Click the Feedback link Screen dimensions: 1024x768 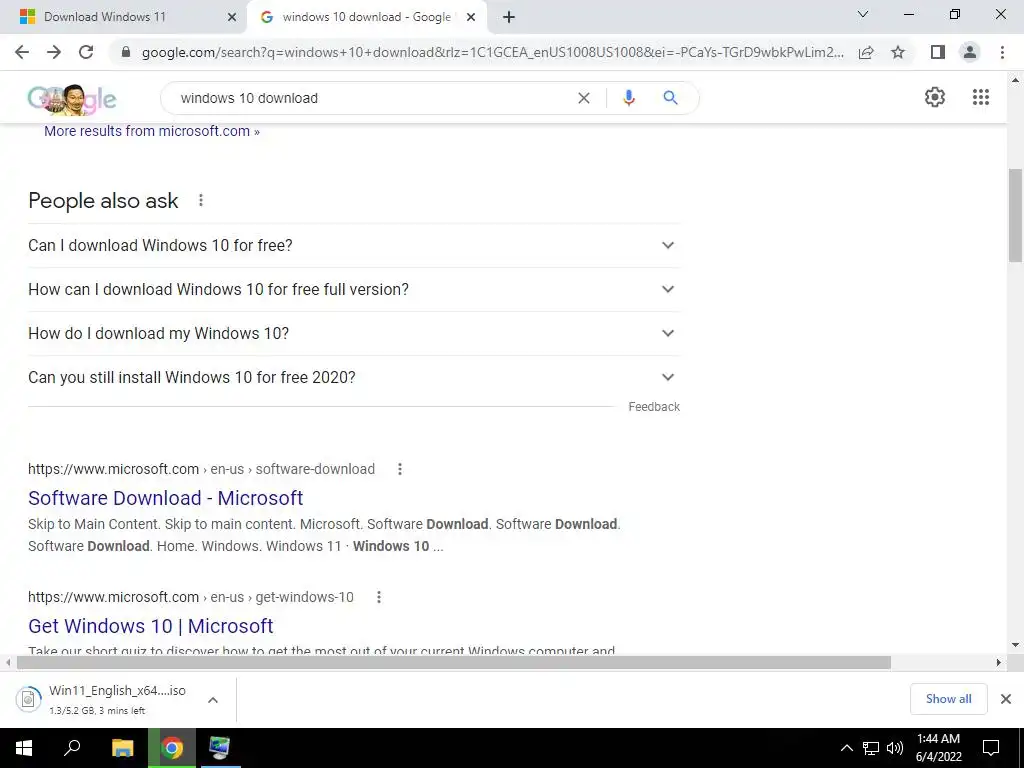pyautogui.click(x=654, y=407)
